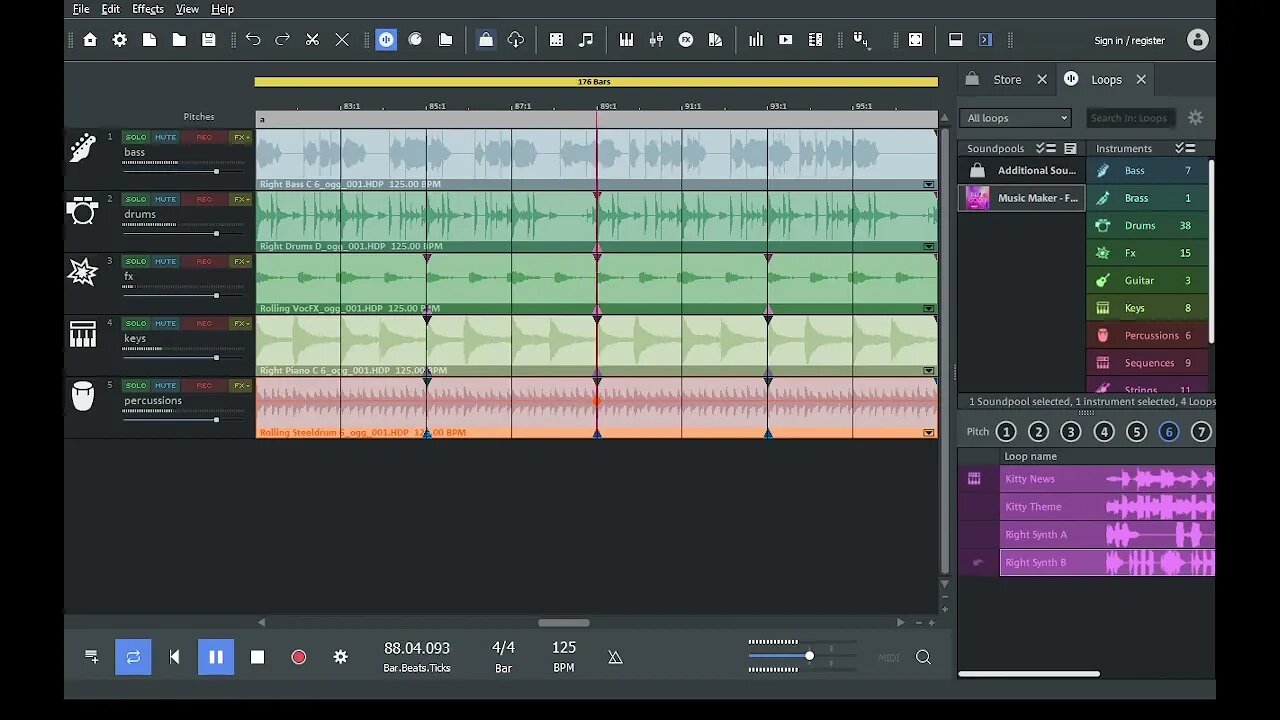Open the keyboard piano icon in the toolbar
1280x720 pixels.
click(627, 40)
